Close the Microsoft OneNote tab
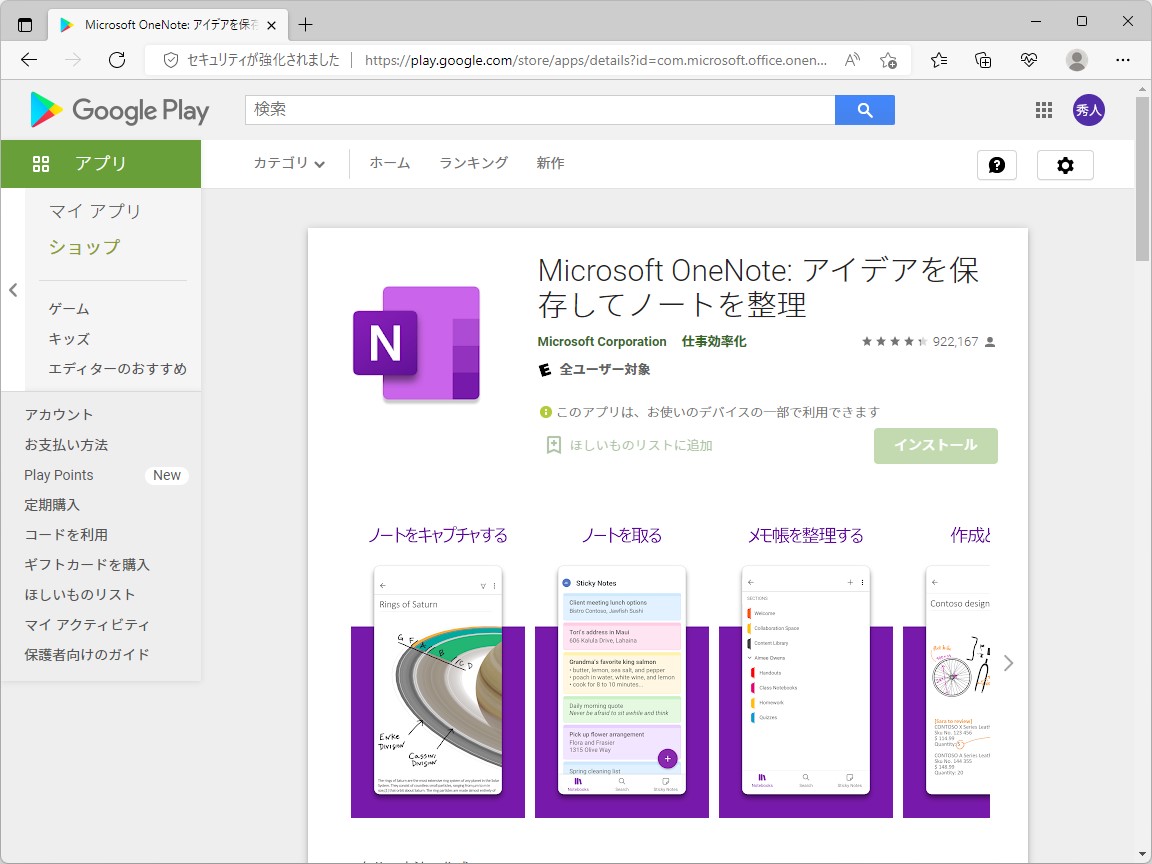This screenshot has width=1152, height=864. [271, 25]
